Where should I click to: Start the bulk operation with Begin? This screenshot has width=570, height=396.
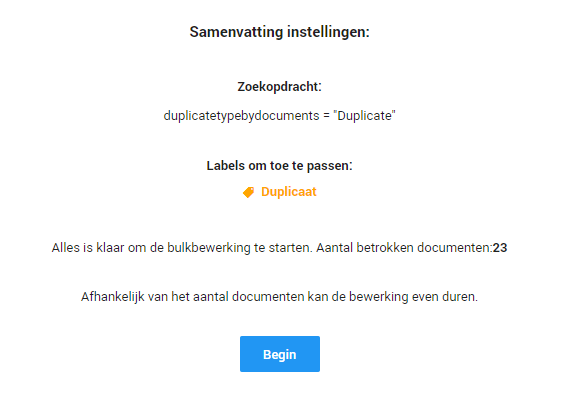point(280,354)
